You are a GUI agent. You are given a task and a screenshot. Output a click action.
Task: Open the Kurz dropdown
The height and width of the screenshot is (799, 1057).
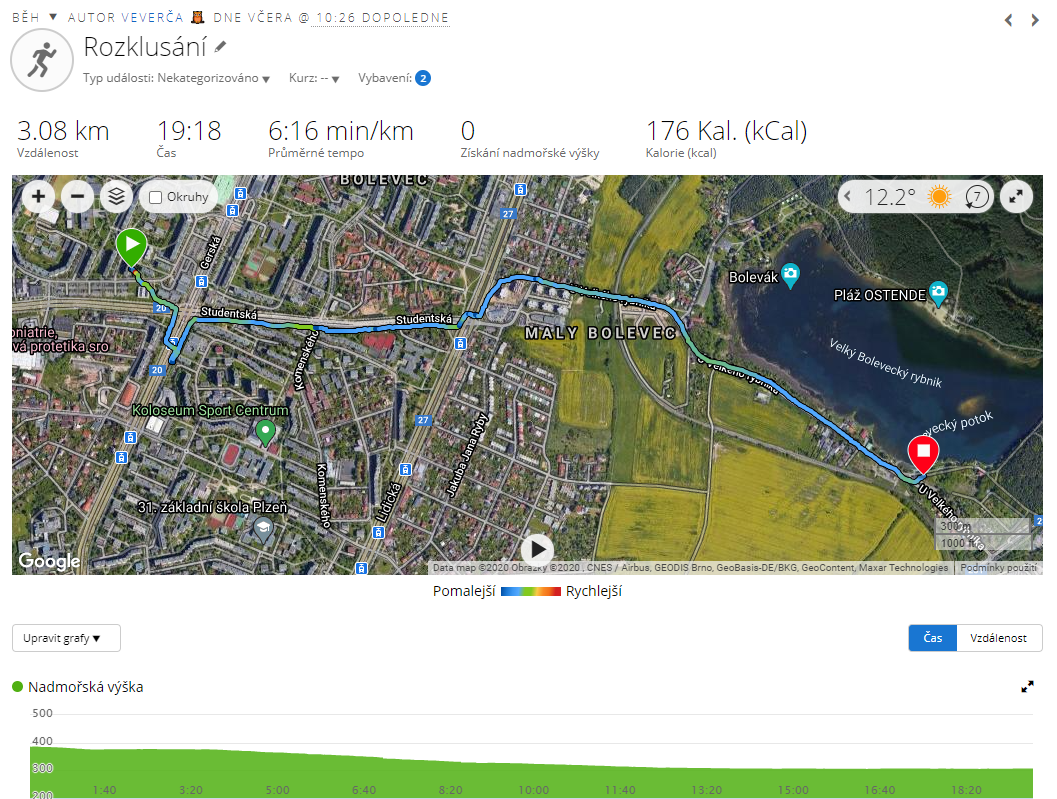(x=315, y=78)
